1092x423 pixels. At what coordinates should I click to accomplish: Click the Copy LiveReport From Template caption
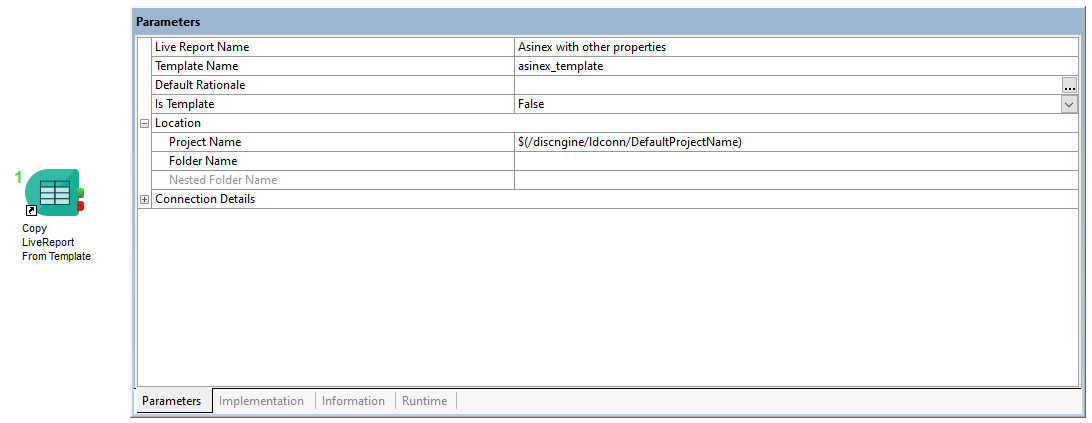pyautogui.click(x=56, y=242)
